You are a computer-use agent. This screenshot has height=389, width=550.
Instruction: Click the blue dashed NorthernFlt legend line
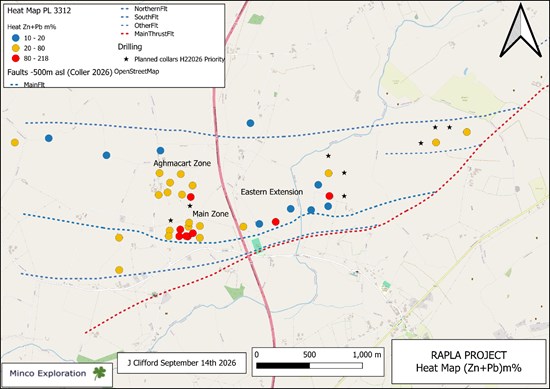click(126, 9)
